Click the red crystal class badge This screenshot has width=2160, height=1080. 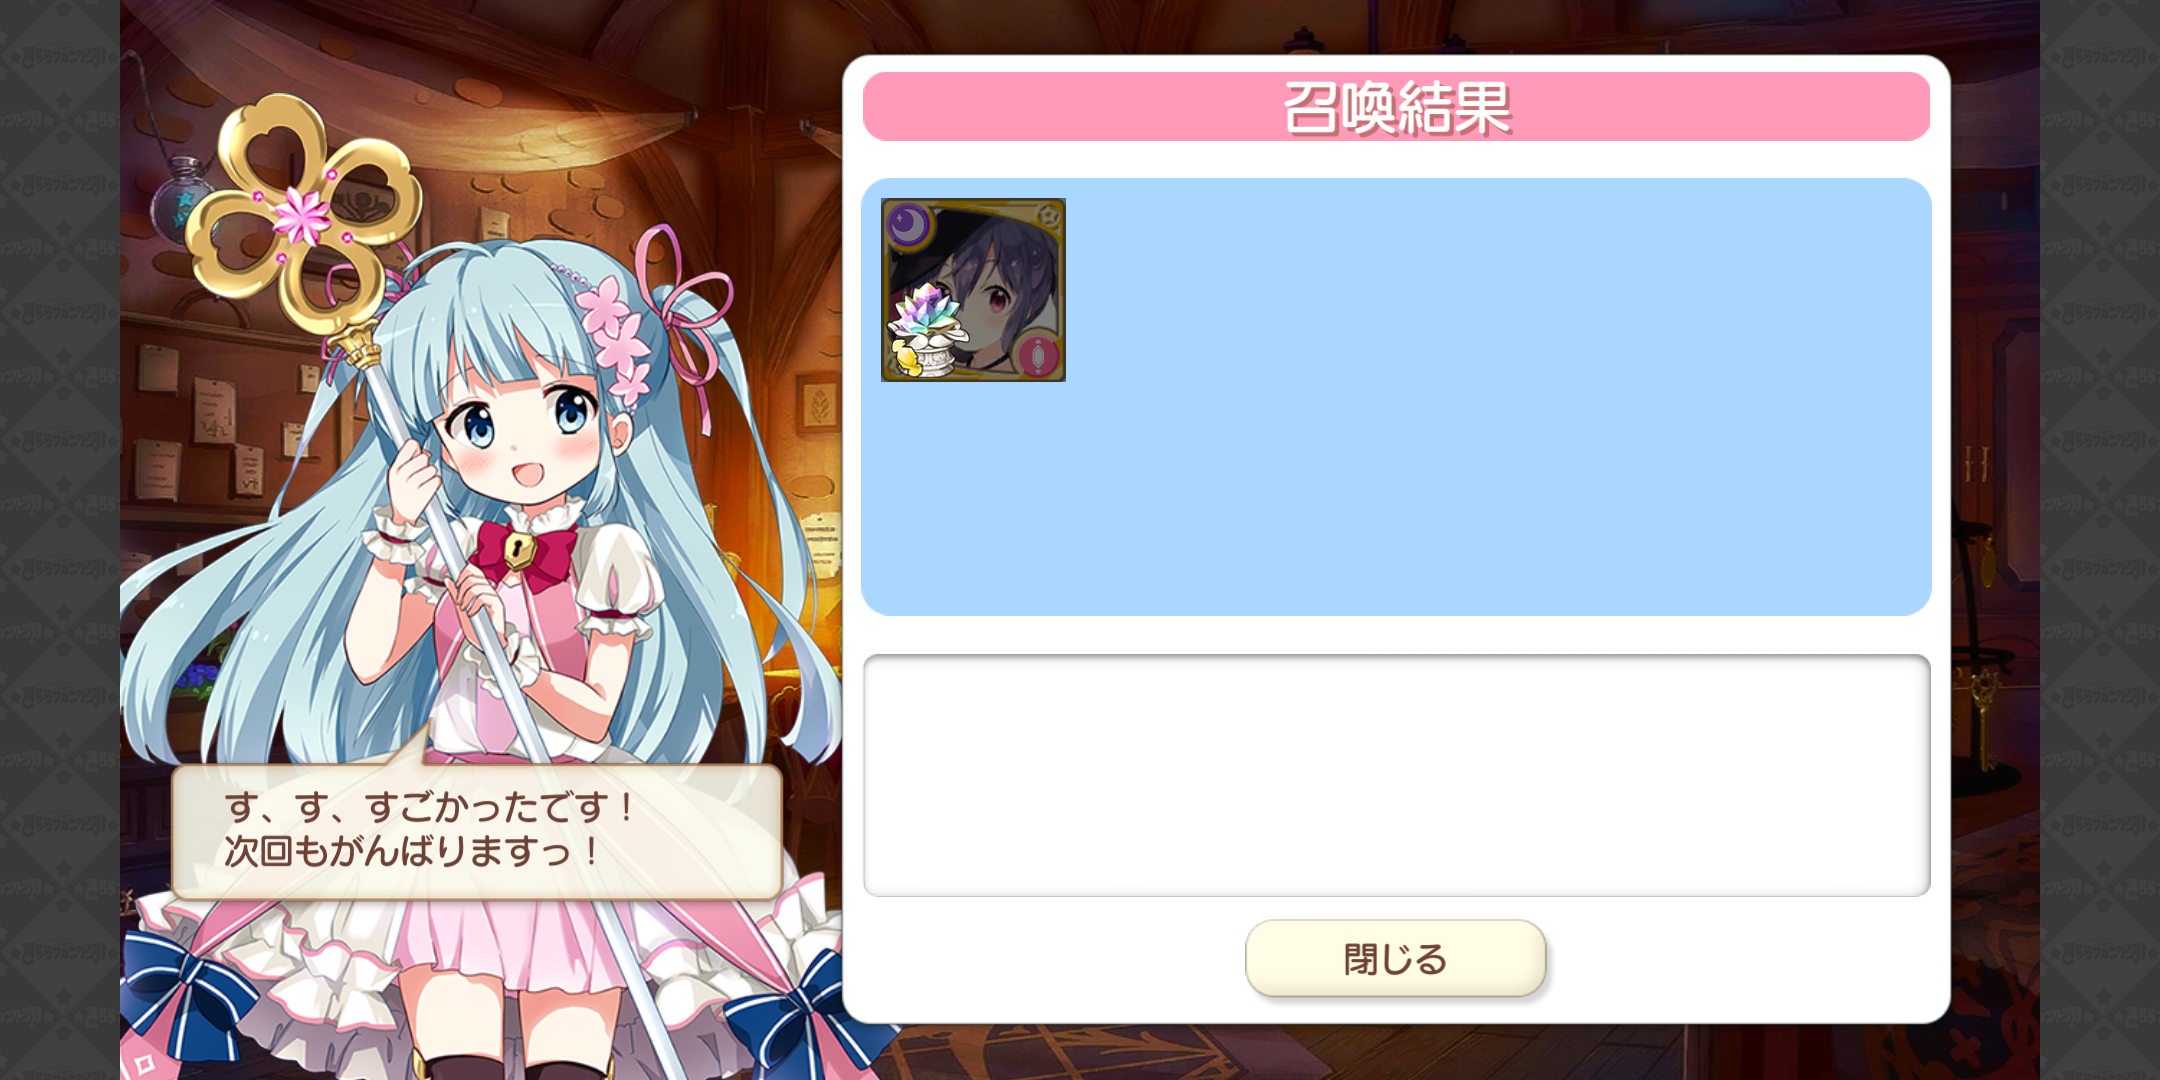coord(1037,355)
